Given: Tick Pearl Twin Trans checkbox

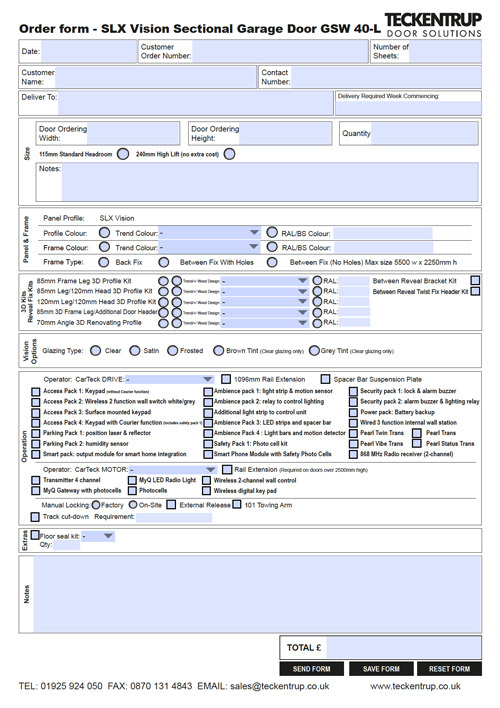Looking at the screenshot, I should [353, 433].
